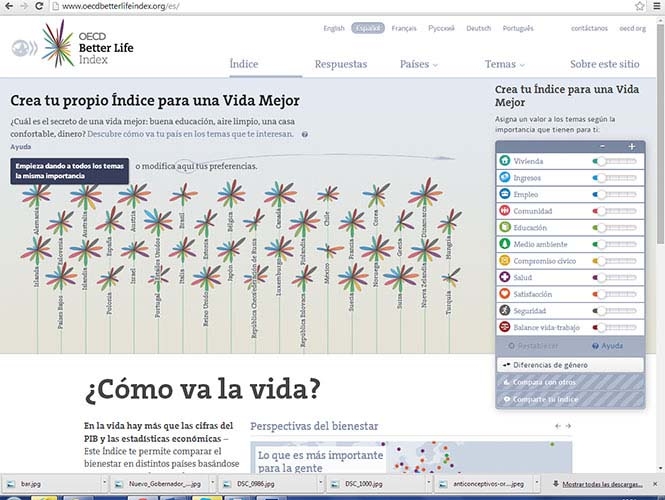The image size is (665, 500).
Task: Click the Alemania flower
Action: point(36,194)
